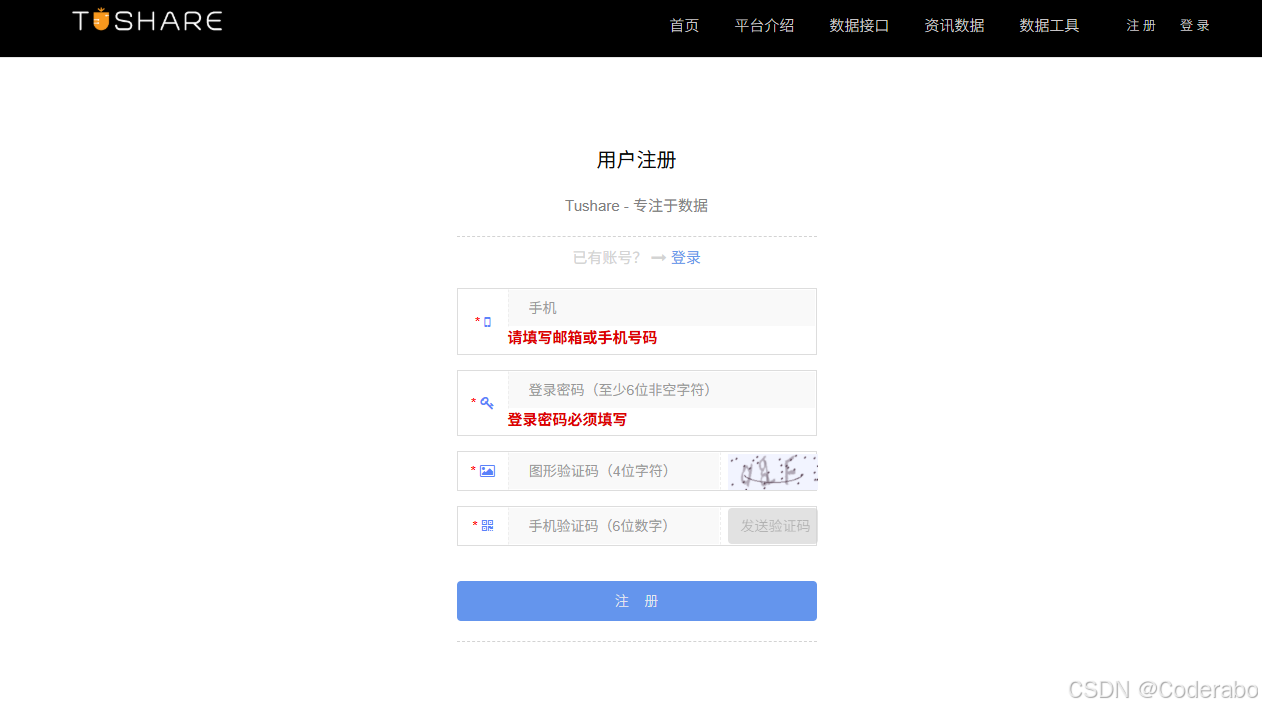Open the 数据接口 navigation item
The image size is (1262, 711).
tap(859, 25)
